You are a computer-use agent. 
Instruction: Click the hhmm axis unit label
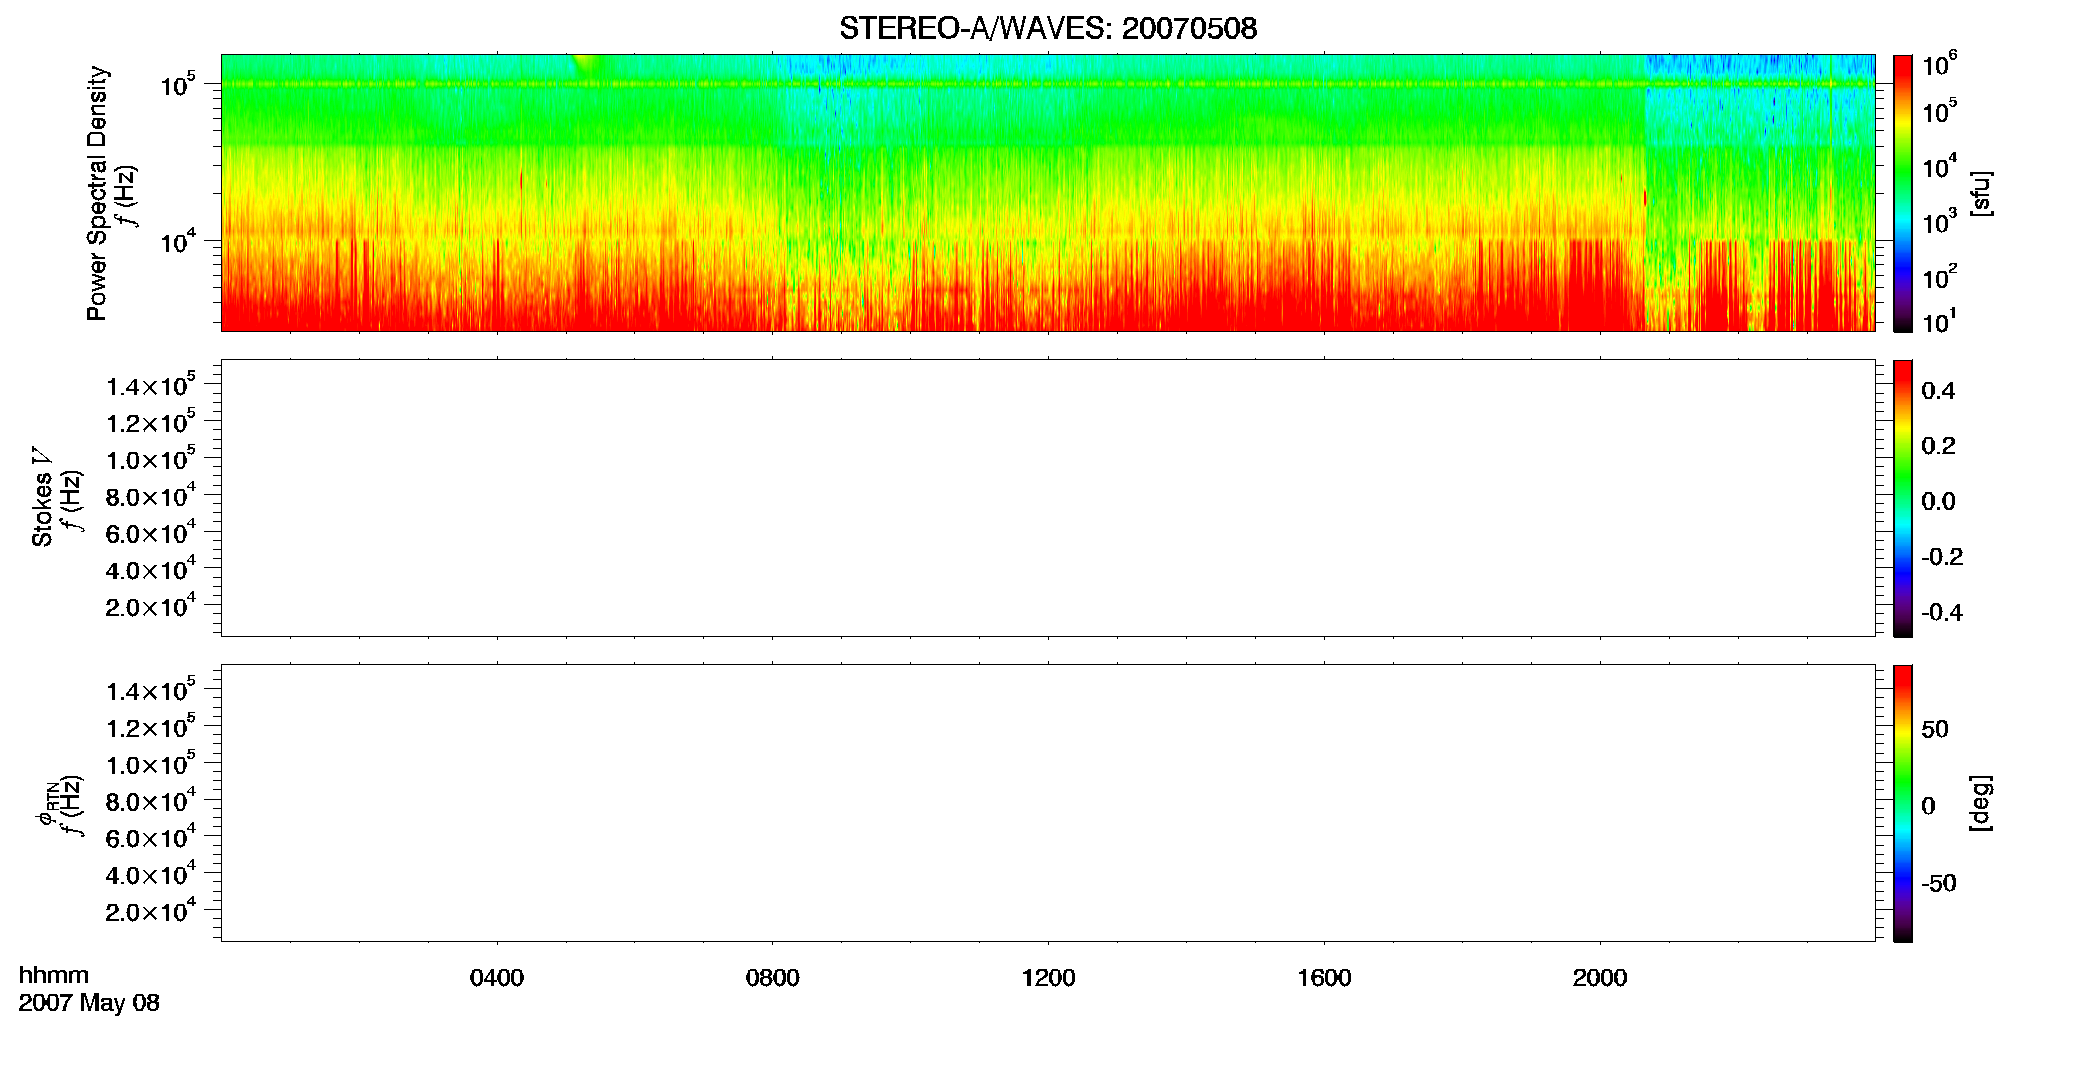[x=54, y=975]
